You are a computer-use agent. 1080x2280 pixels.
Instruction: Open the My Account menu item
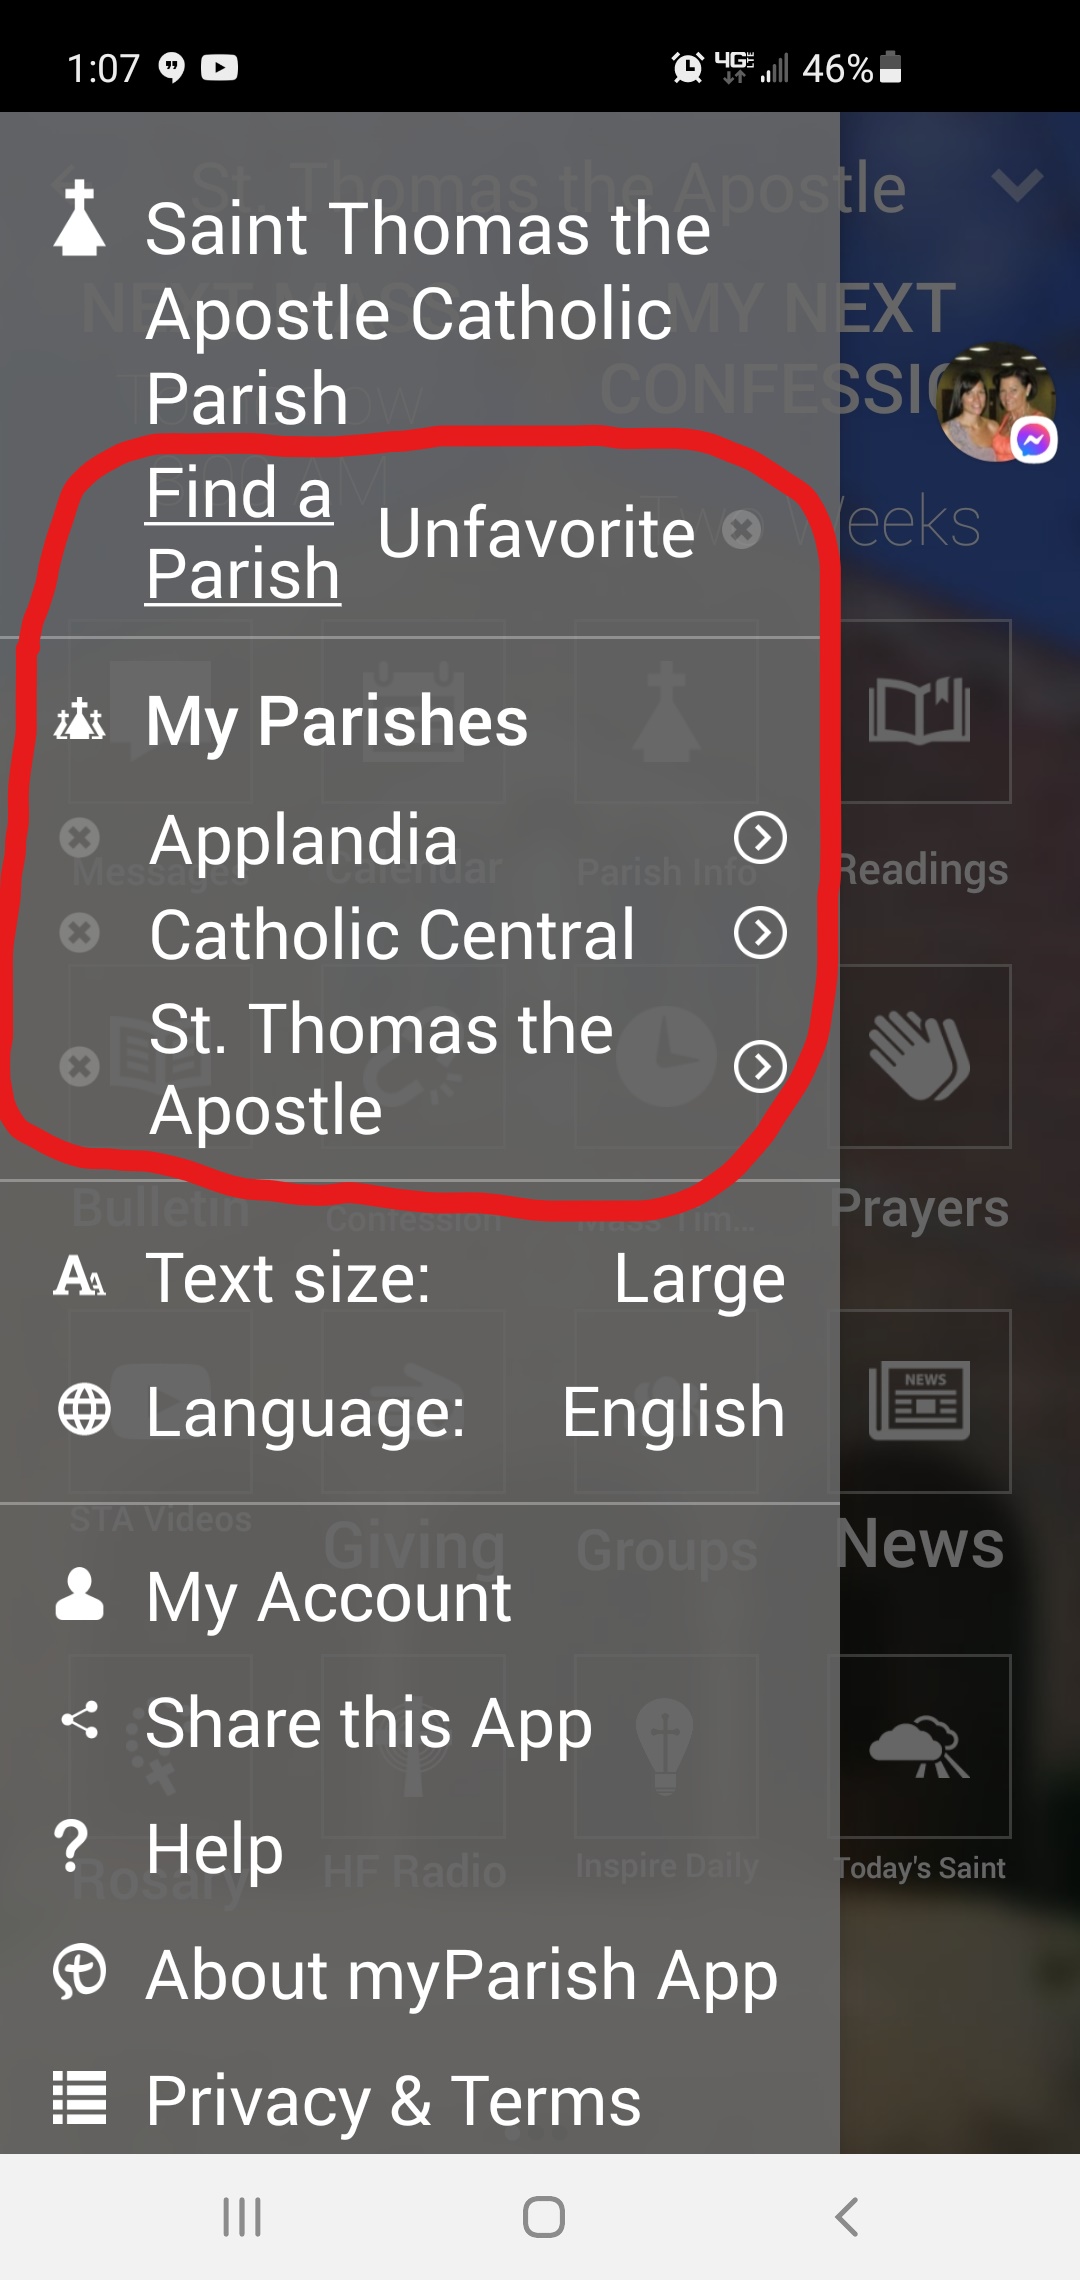[328, 1597]
